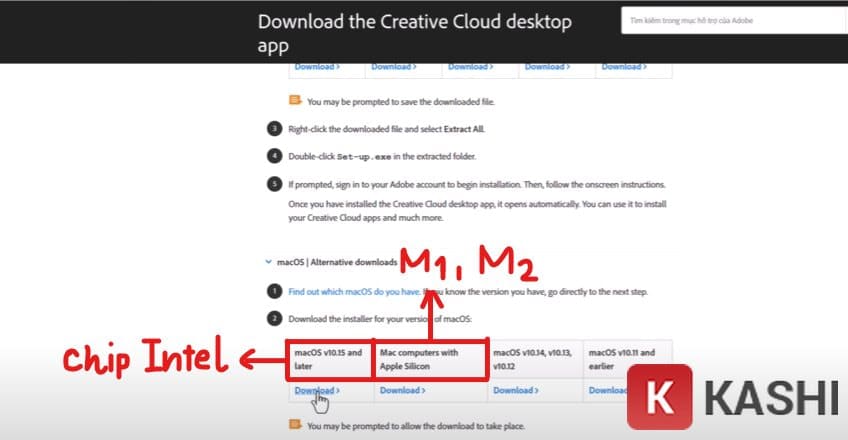Click the 'If prompted, sign in' step text

[477, 185]
